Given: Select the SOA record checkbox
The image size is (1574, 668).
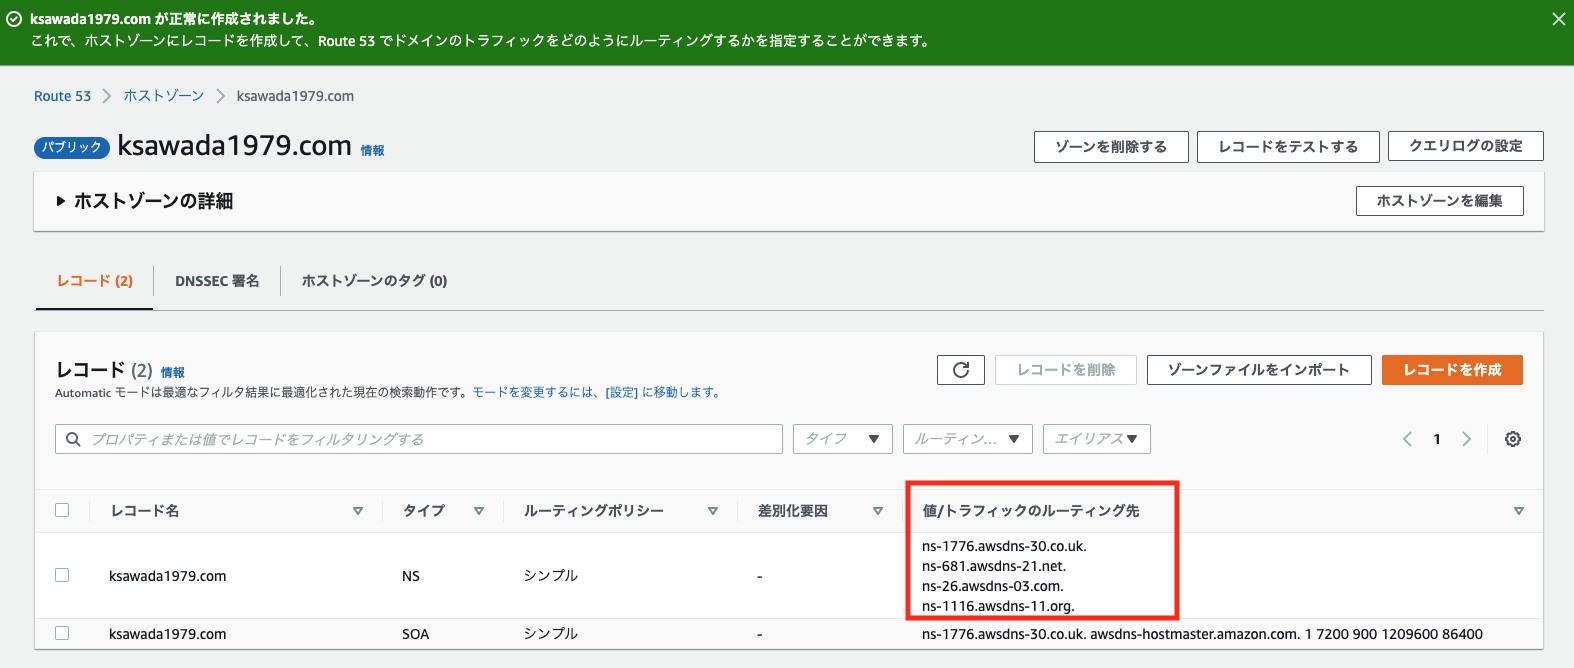Looking at the screenshot, I should tap(62, 633).
